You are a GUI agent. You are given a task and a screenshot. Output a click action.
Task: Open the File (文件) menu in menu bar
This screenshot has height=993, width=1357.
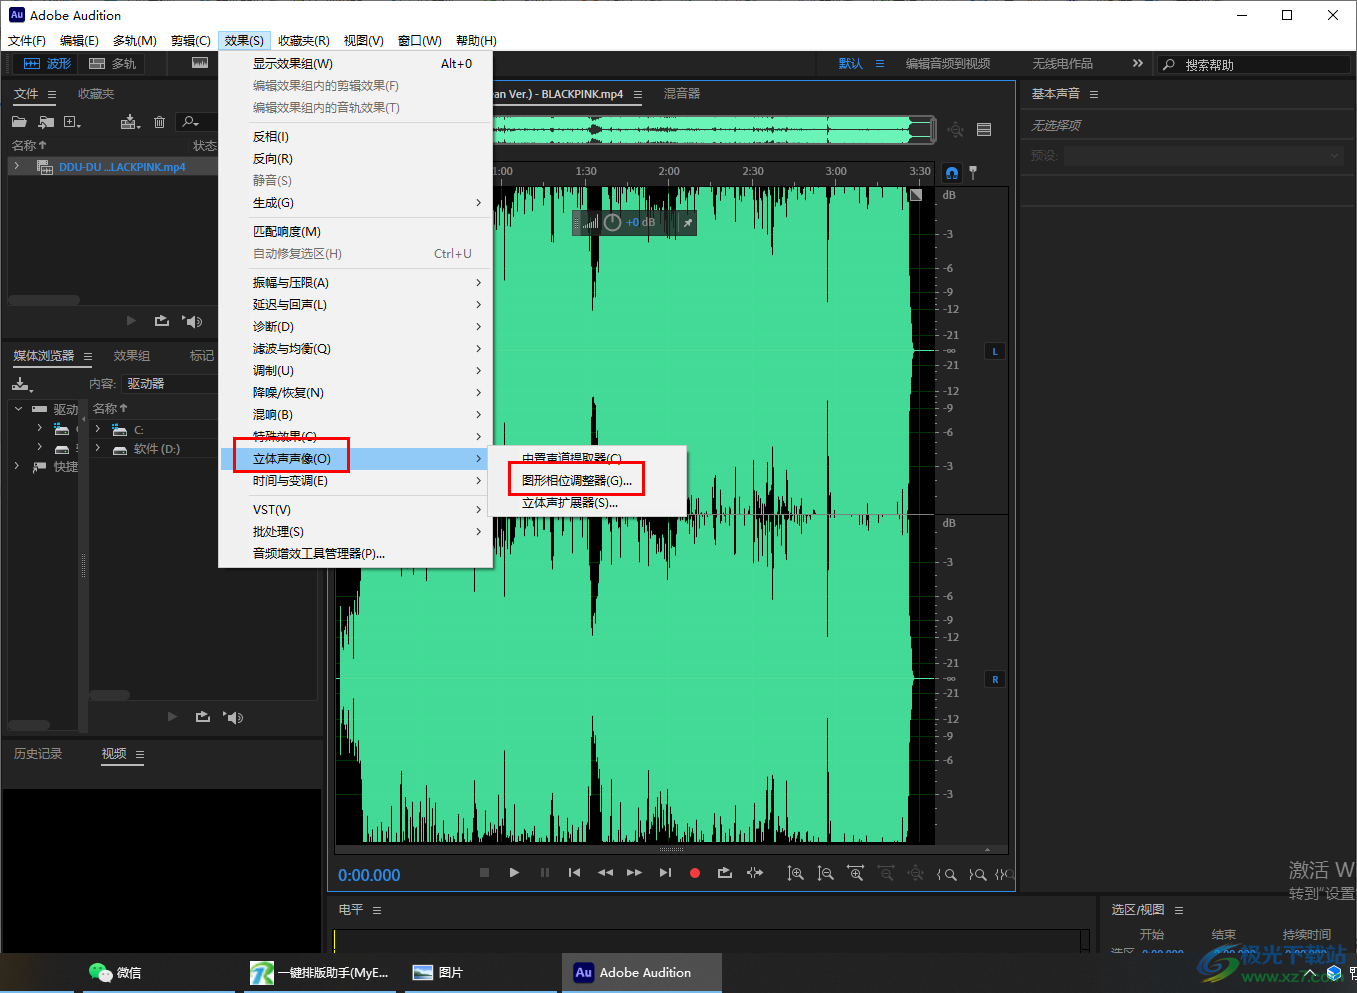coord(27,41)
